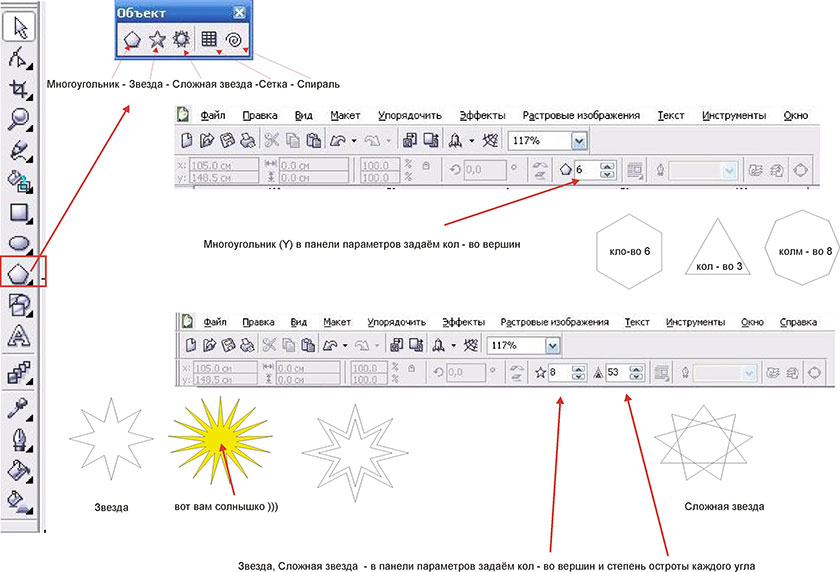Open the Справка menu in lower menu bar
The width and height of the screenshot is (840, 572).
pos(797,322)
